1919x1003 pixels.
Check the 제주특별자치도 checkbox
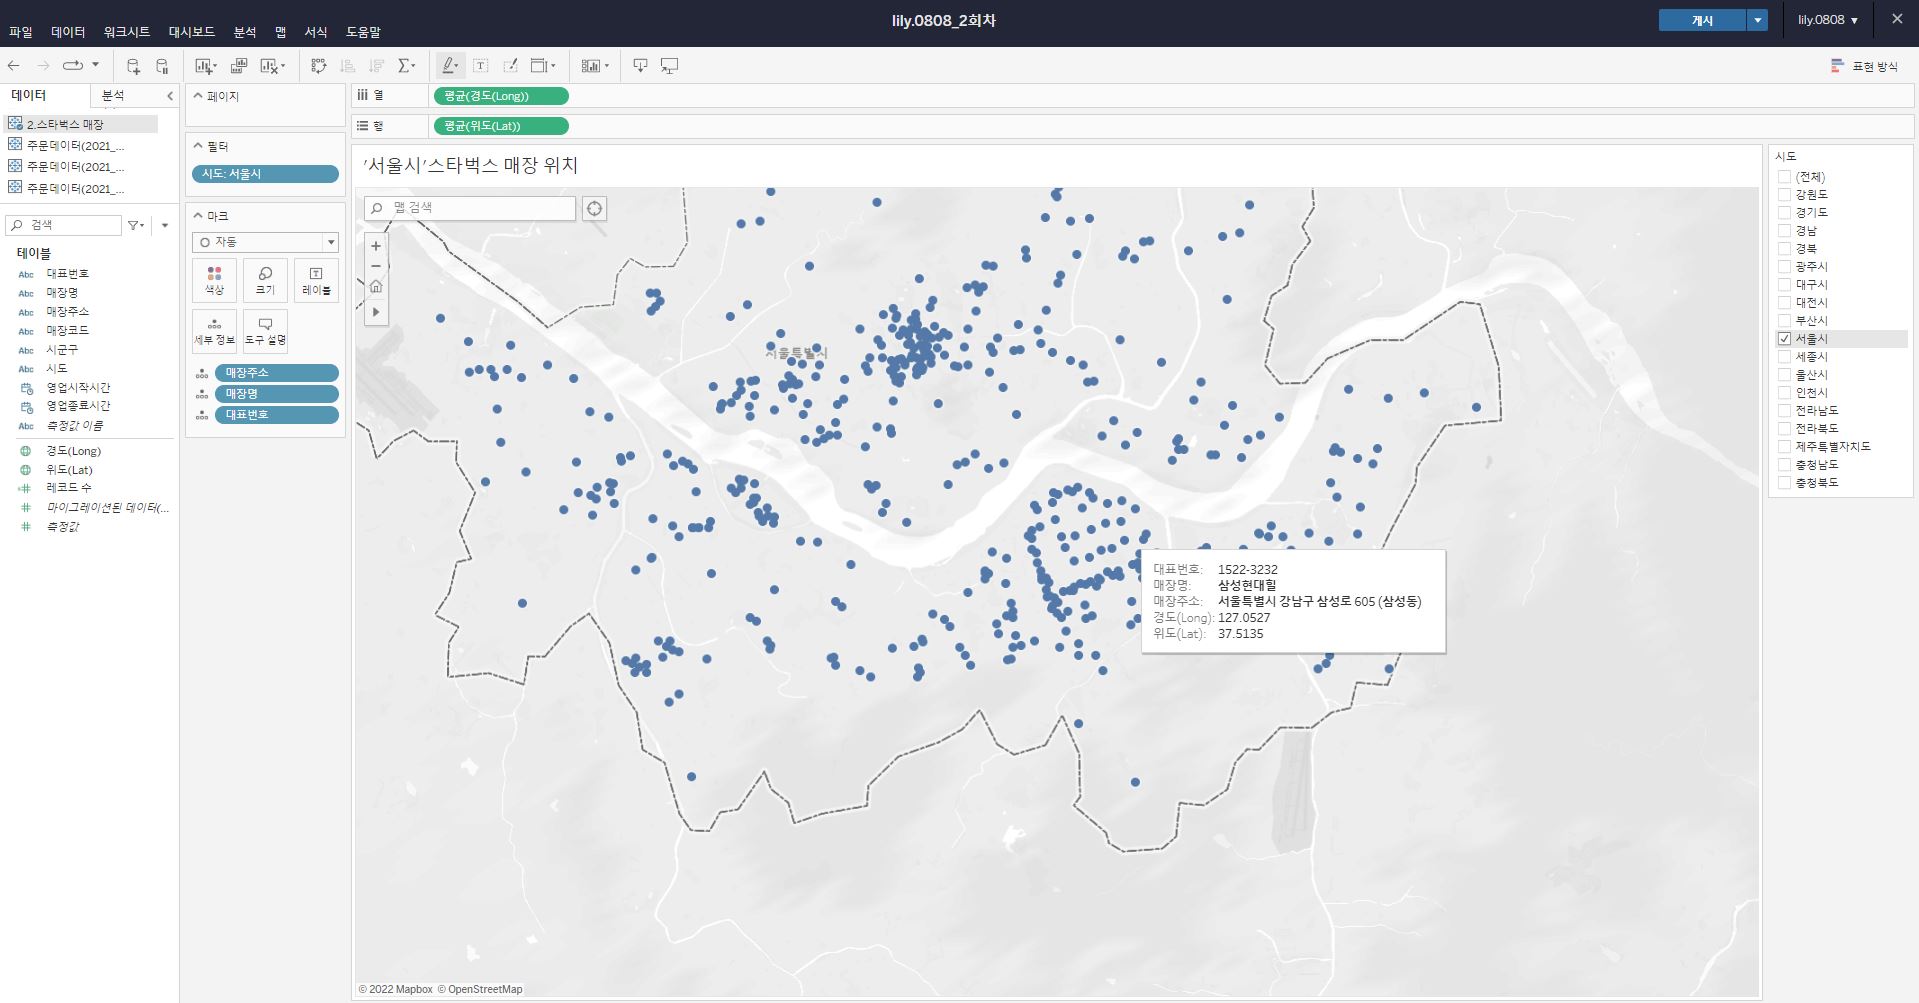click(1784, 447)
